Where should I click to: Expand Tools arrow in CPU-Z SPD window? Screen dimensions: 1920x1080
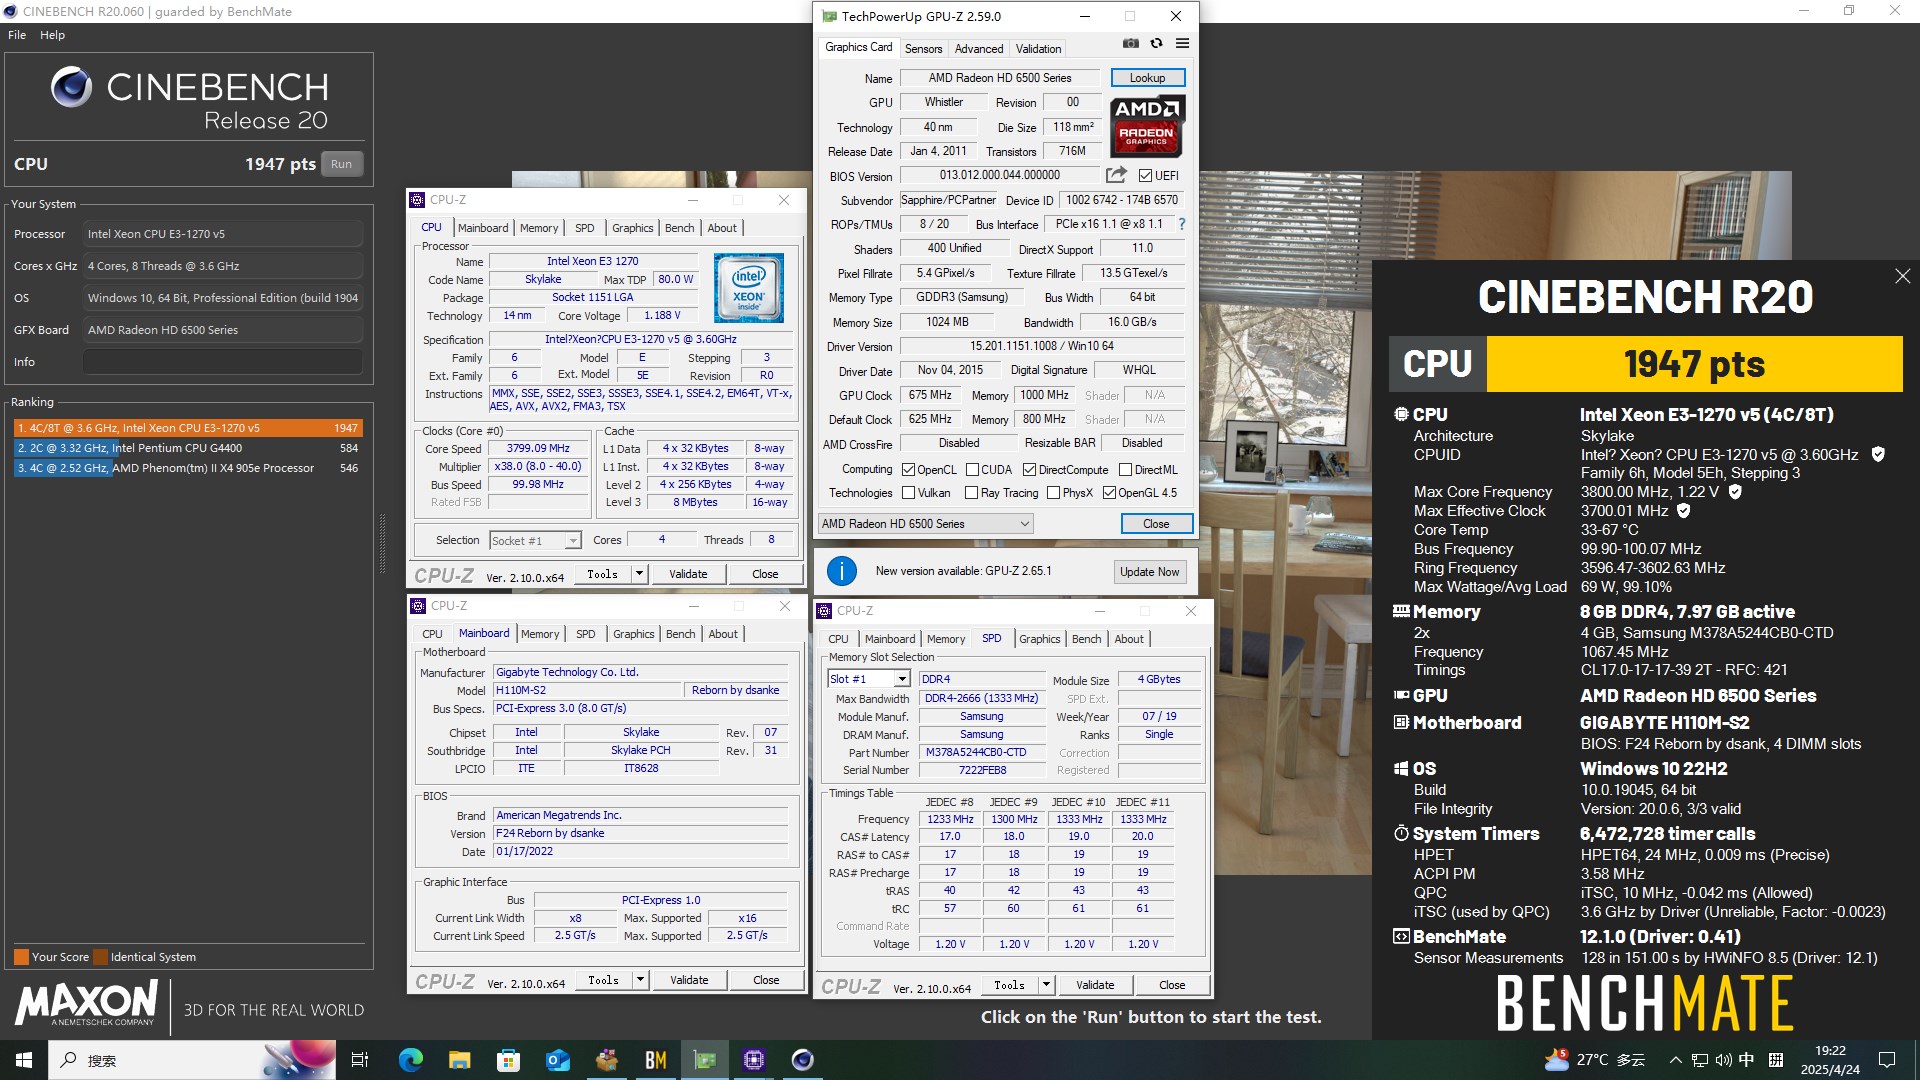pyautogui.click(x=1046, y=985)
